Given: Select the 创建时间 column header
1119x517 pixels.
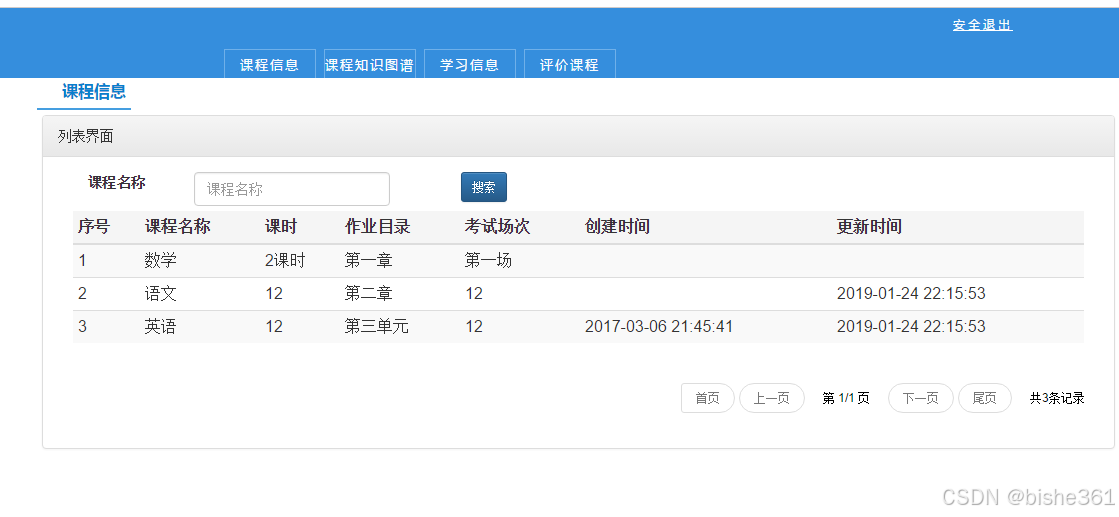Looking at the screenshot, I should (x=617, y=227).
